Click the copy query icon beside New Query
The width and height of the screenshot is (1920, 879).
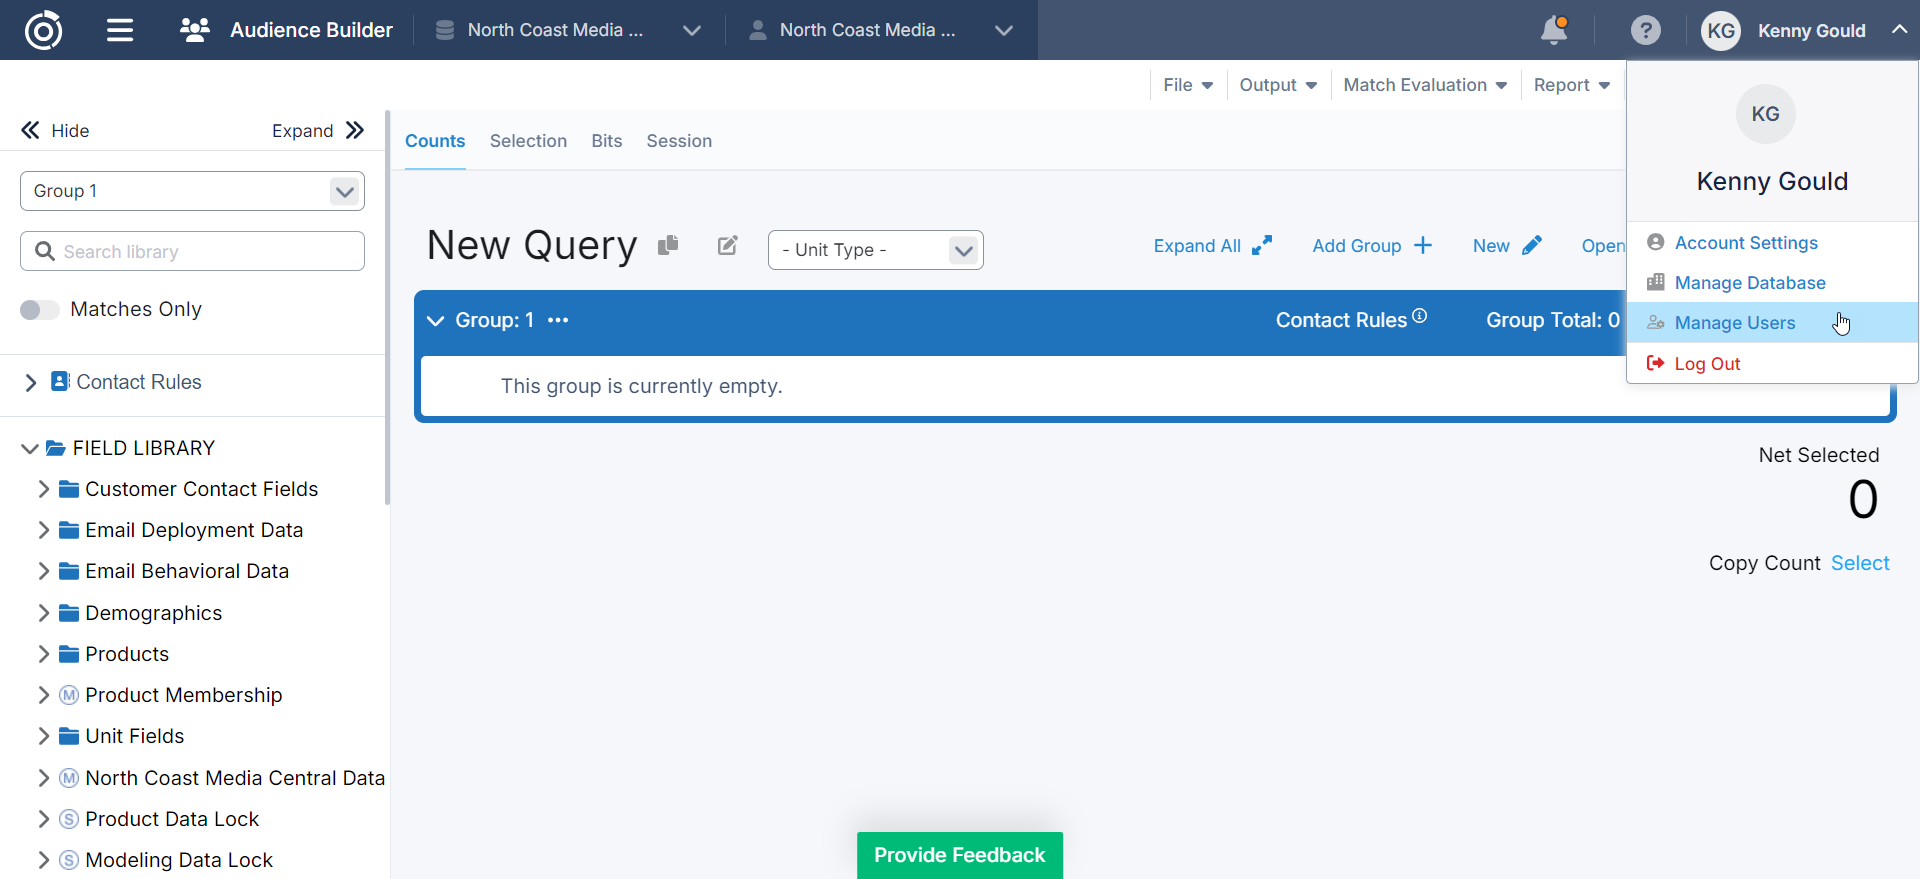[668, 245]
